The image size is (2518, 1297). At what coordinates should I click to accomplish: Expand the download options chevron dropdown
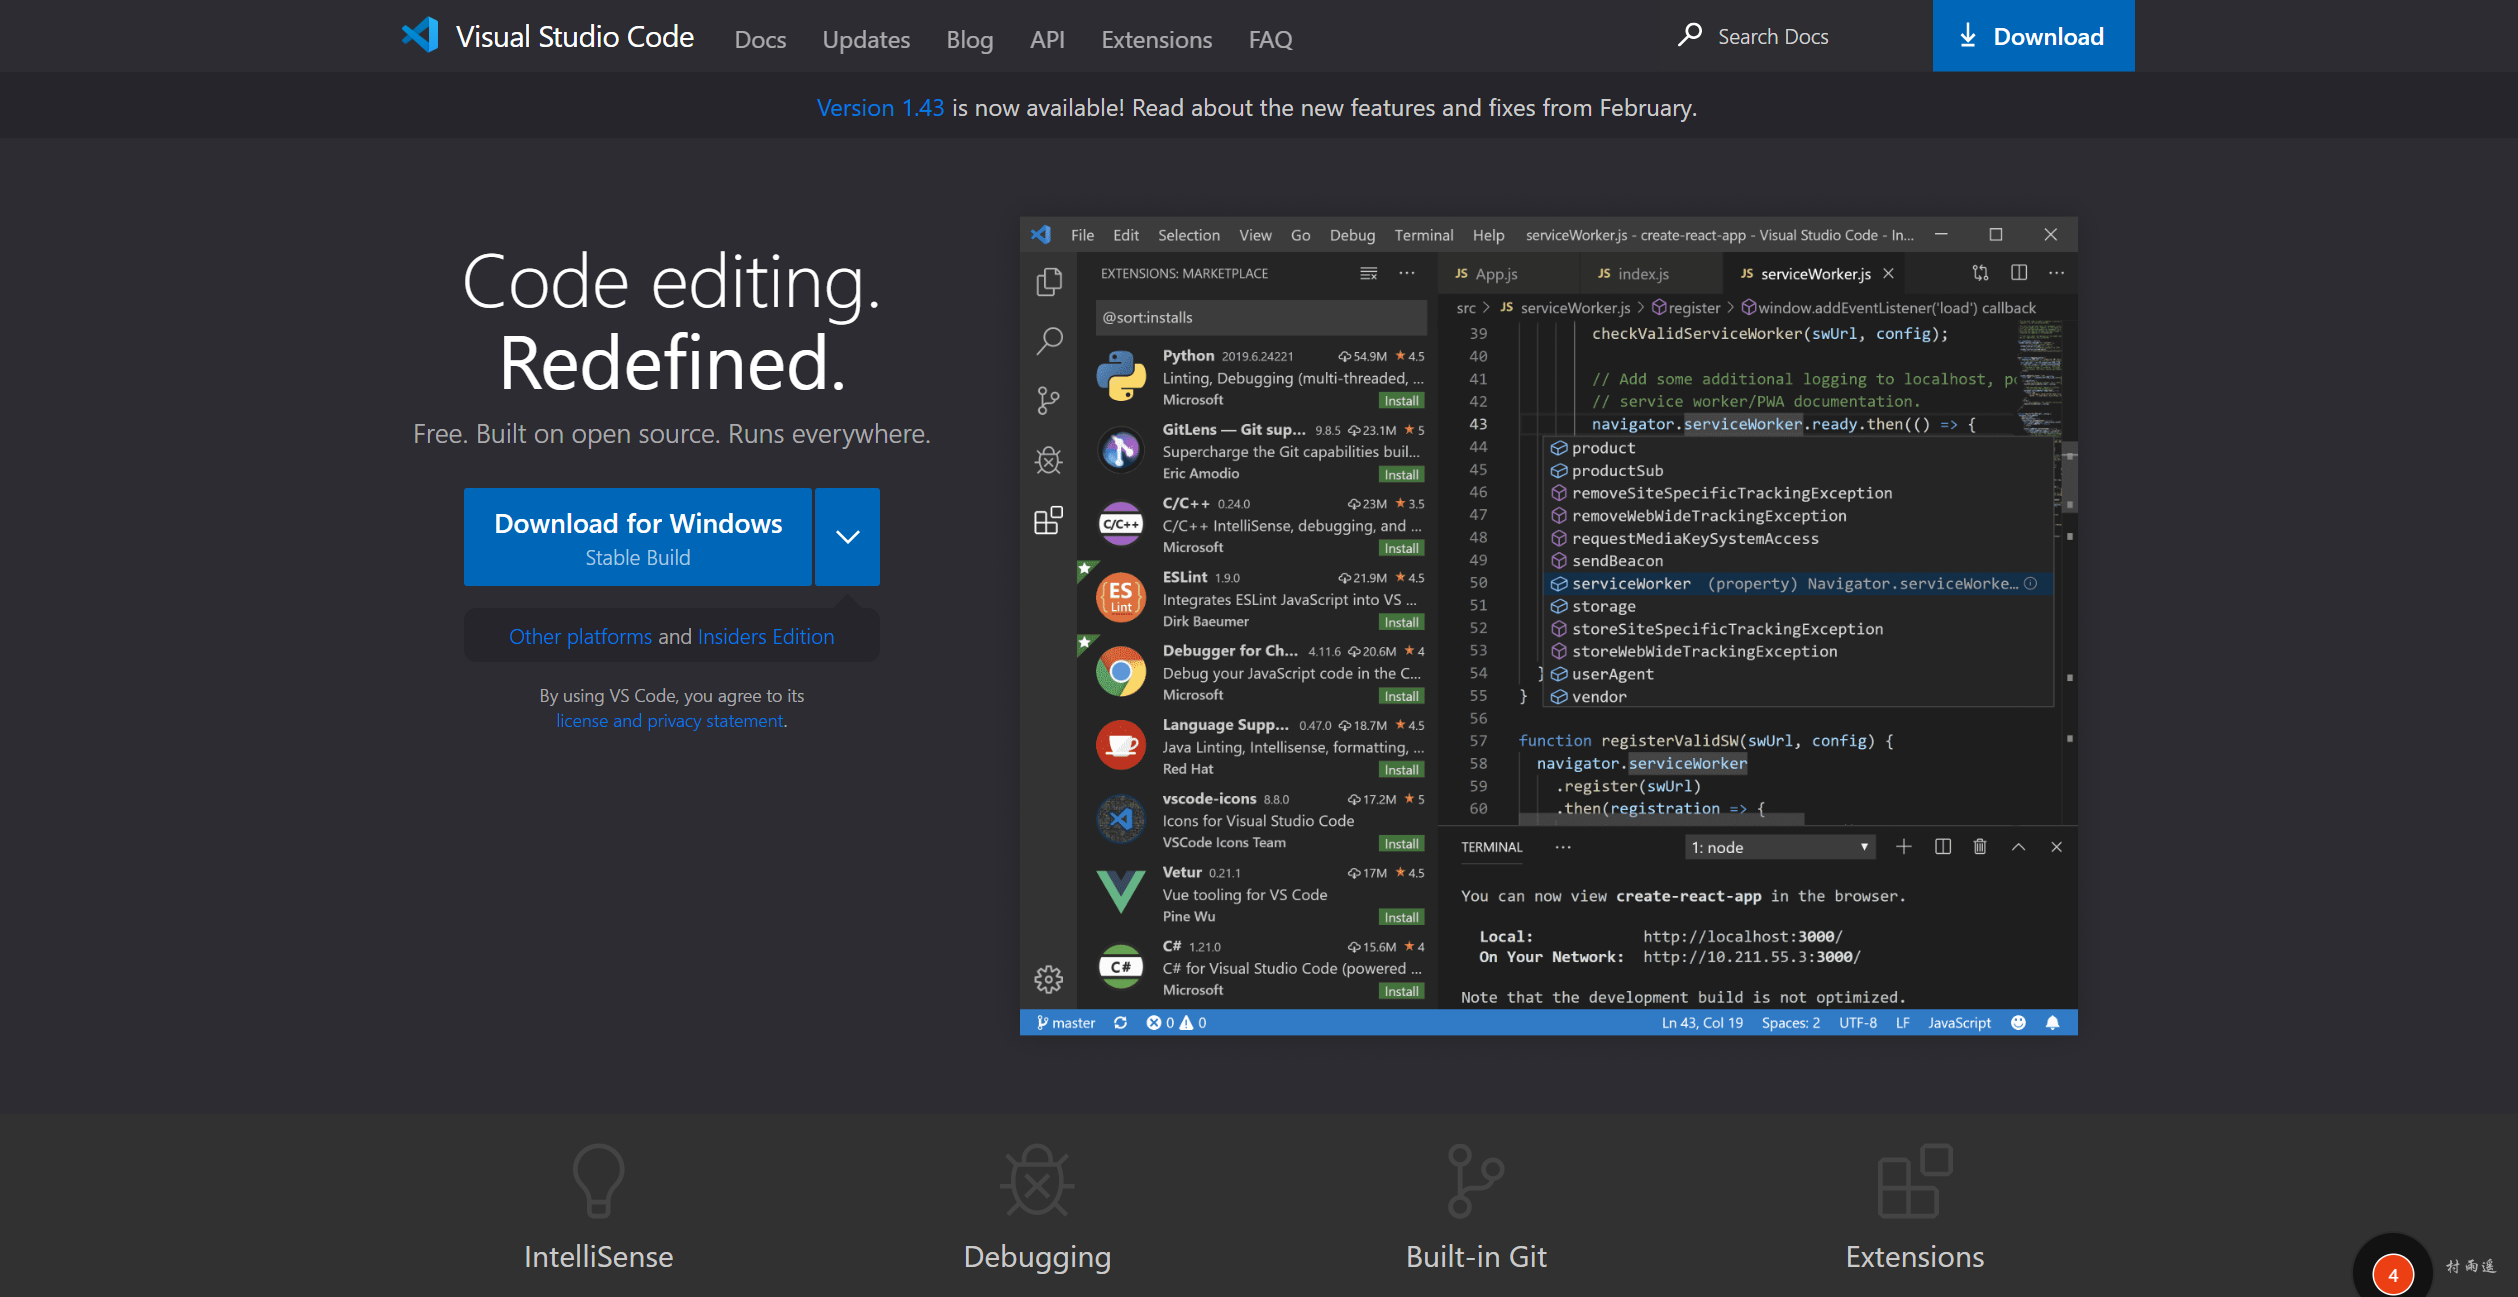coord(847,537)
